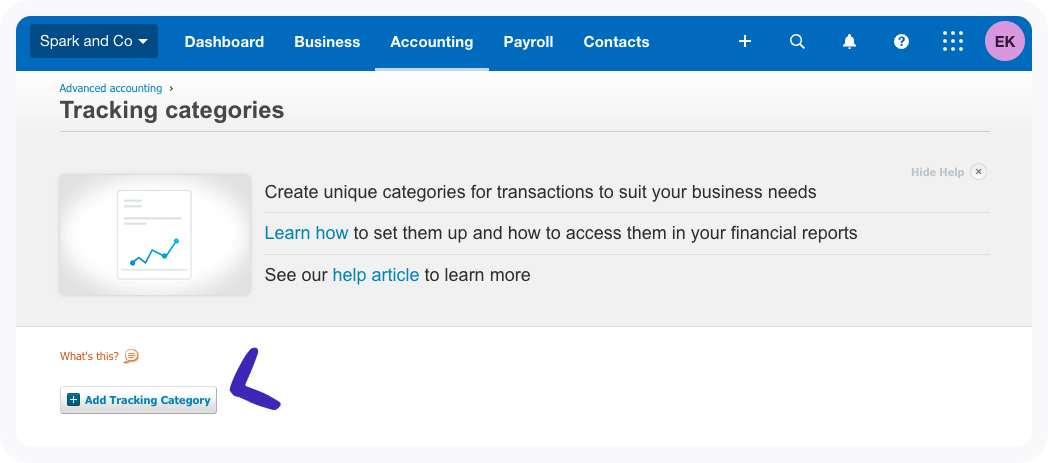Screen dimensions: 1048x463
Task: Open the notifications bell
Action: [849, 42]
